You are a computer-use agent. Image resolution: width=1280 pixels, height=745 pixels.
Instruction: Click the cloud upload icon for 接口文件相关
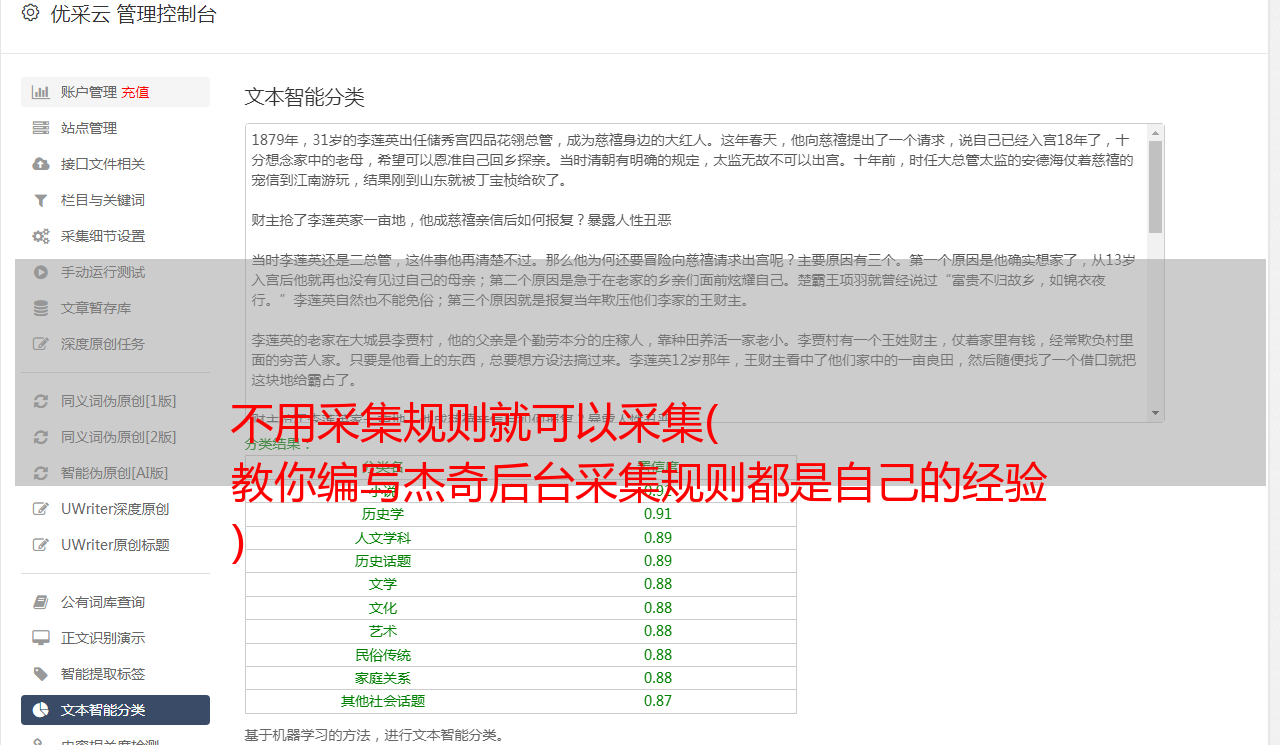[41, 164]
